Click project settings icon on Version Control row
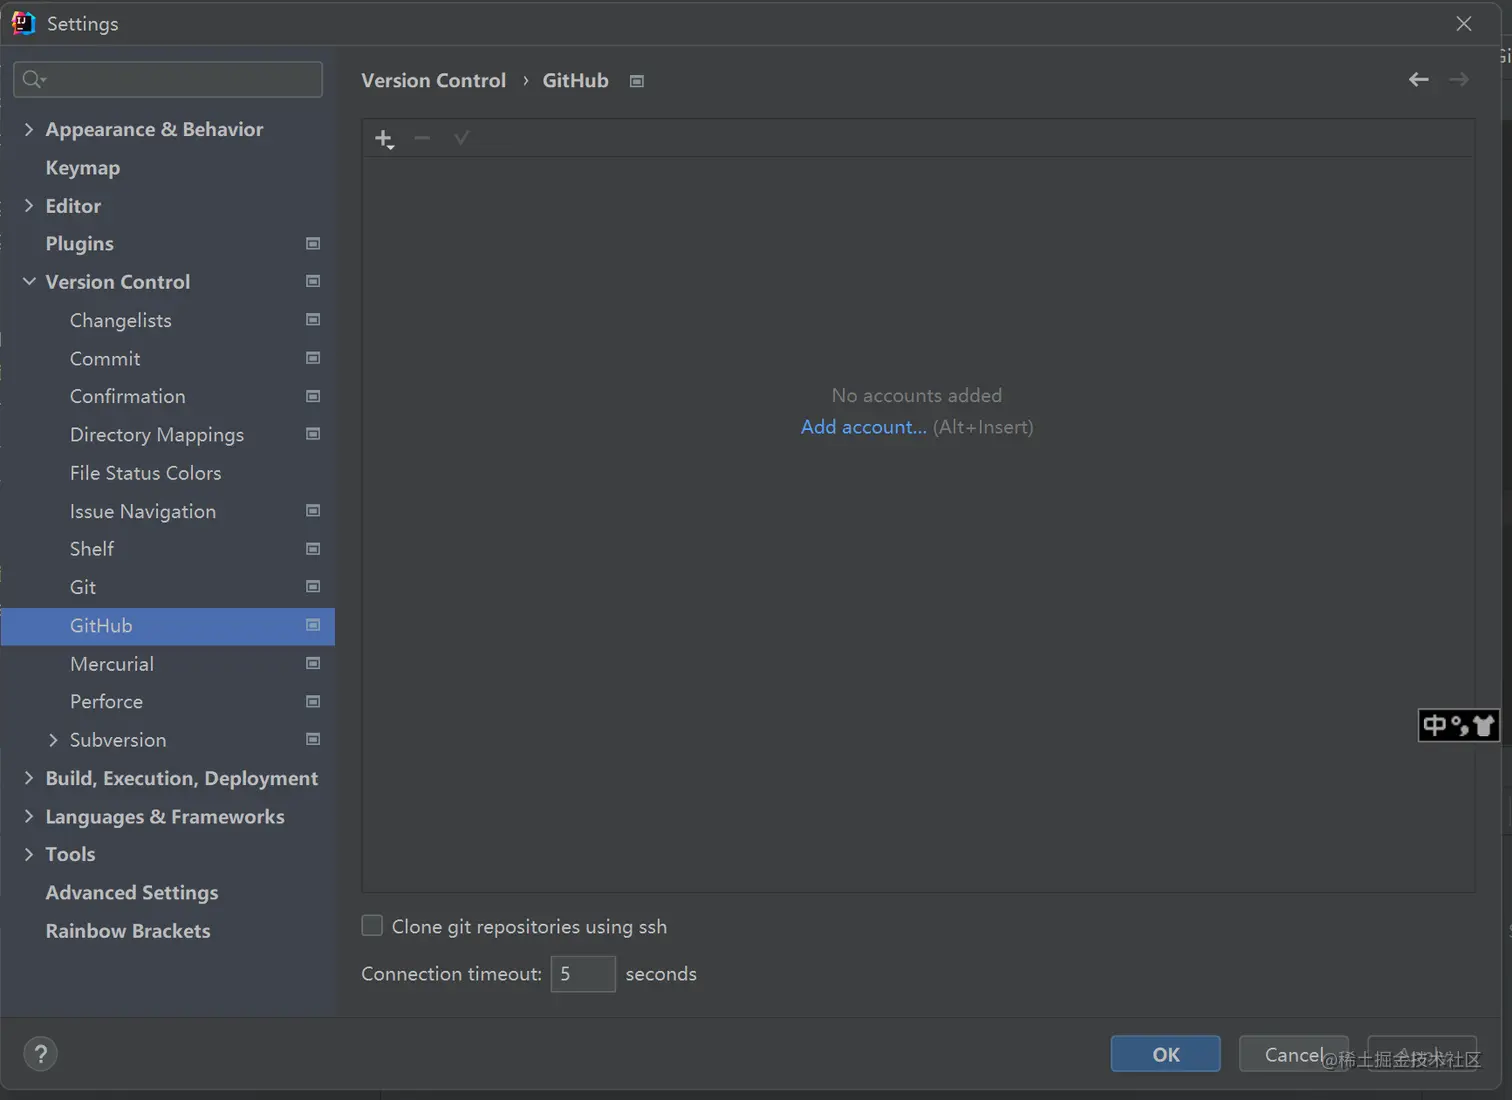This screenshot has width=1512, height=1100. 313,282
